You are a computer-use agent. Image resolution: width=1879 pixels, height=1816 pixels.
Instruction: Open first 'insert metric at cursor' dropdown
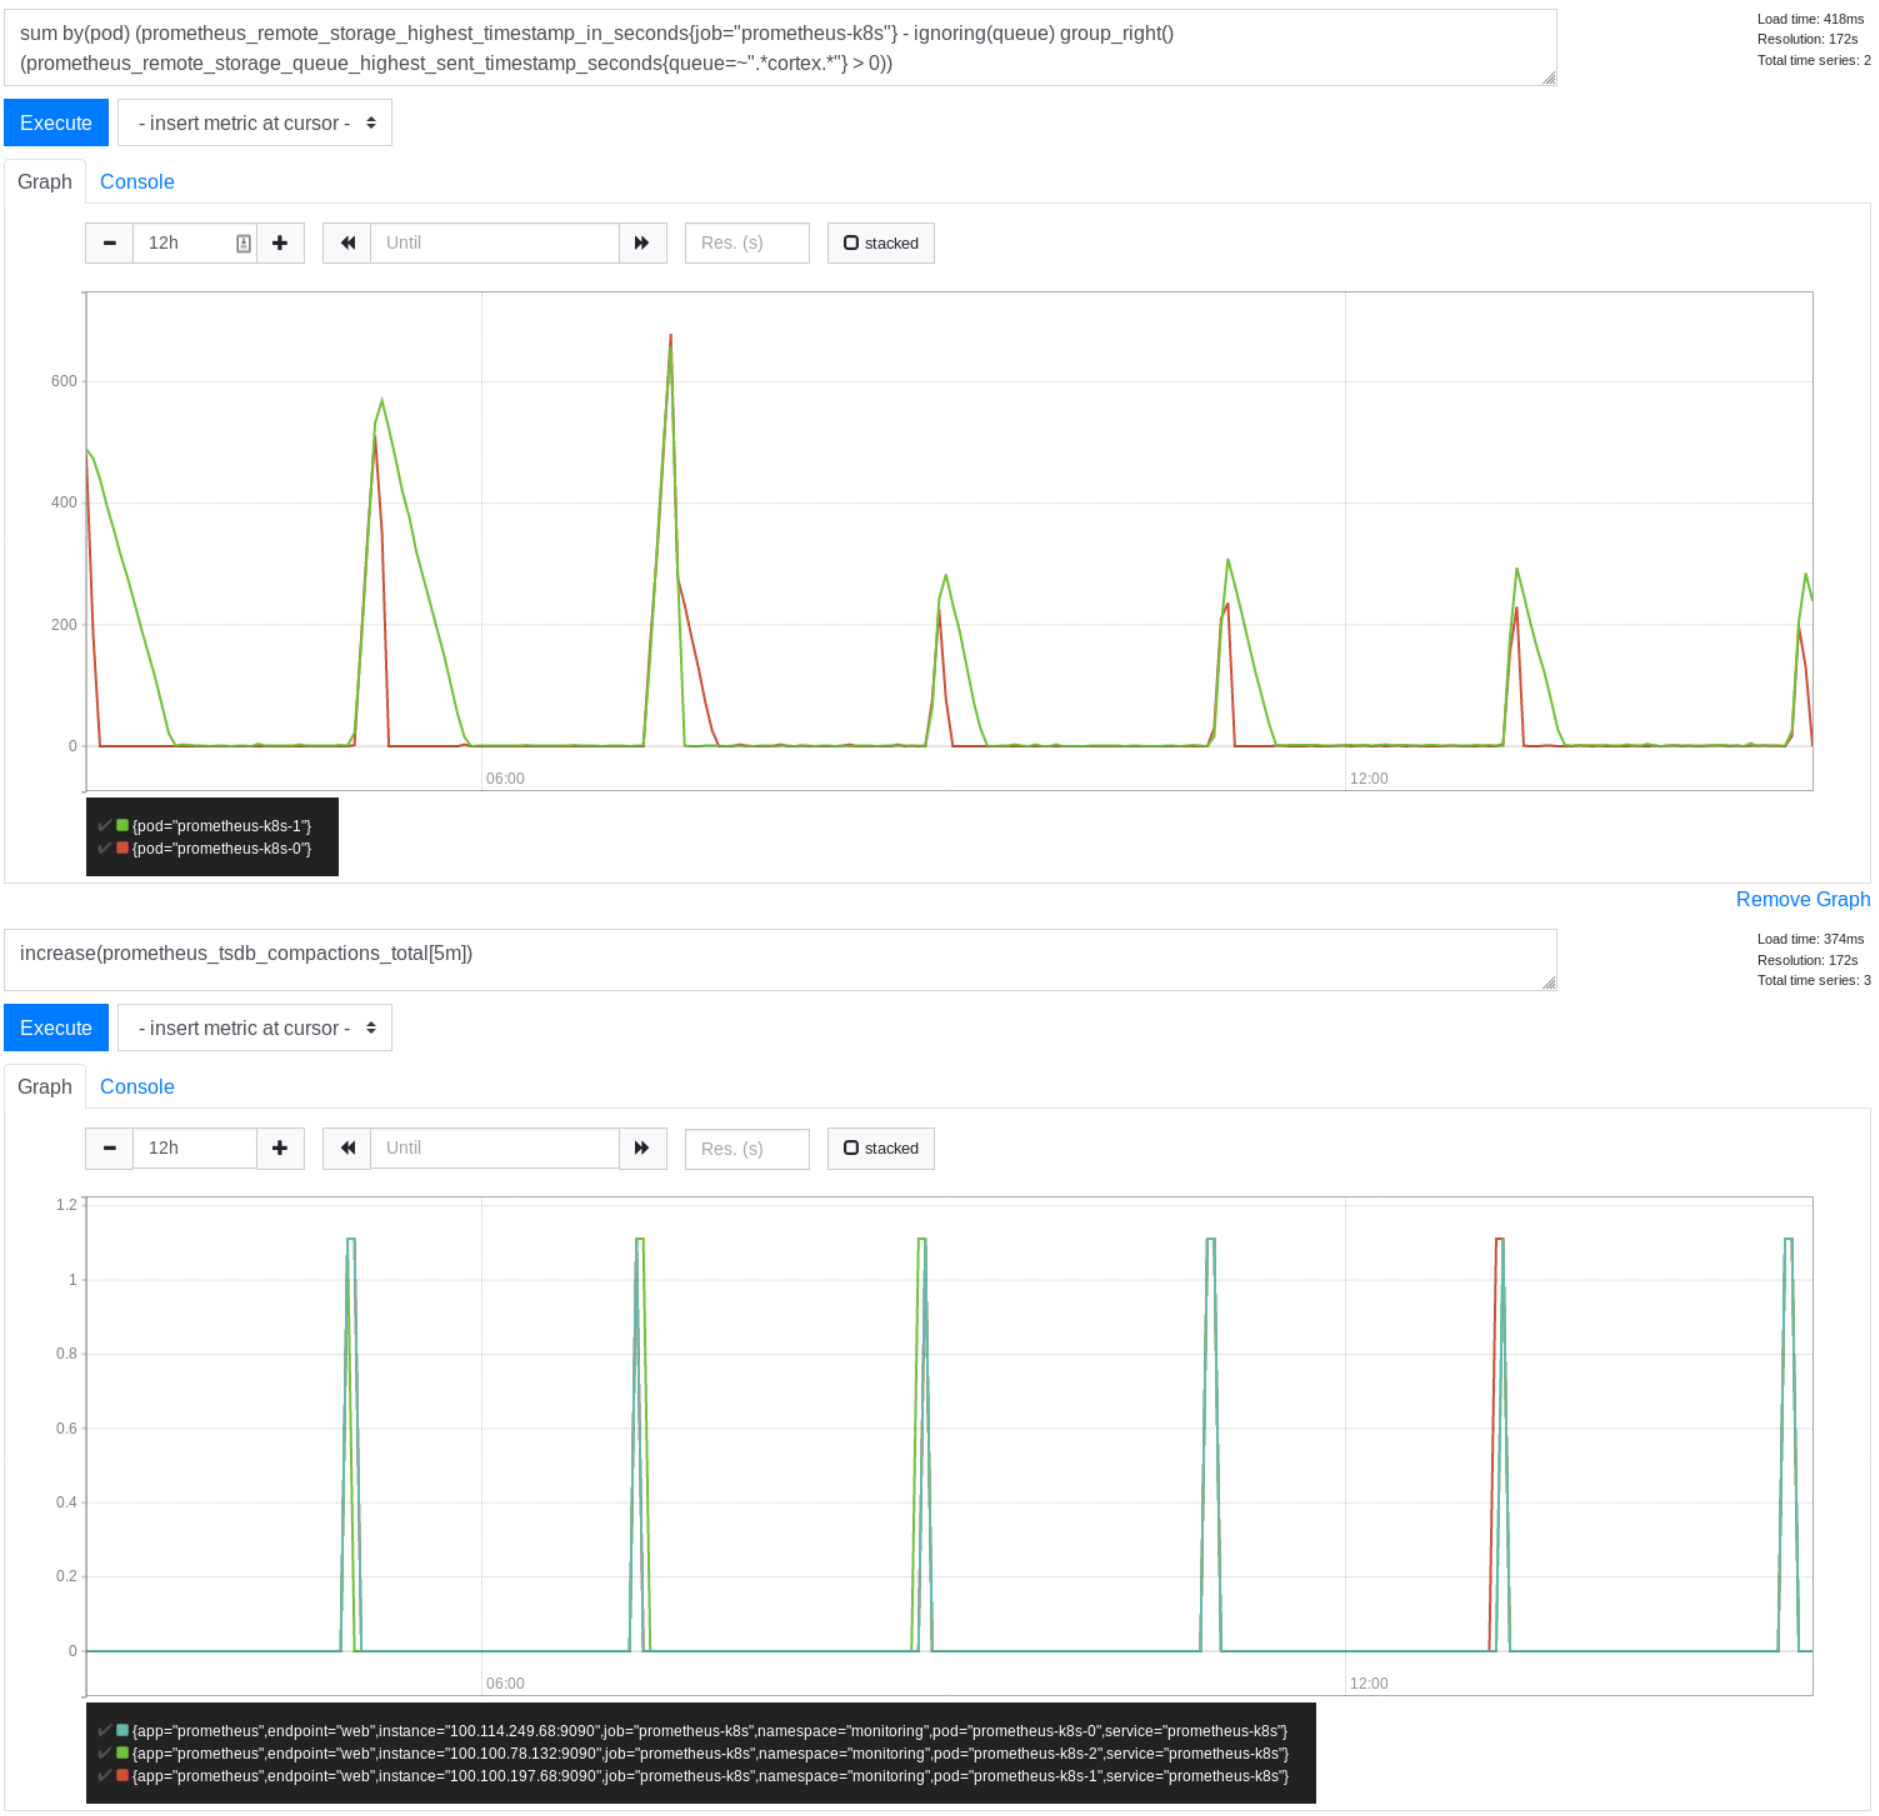pyautogui.click(x=255, y=123)
